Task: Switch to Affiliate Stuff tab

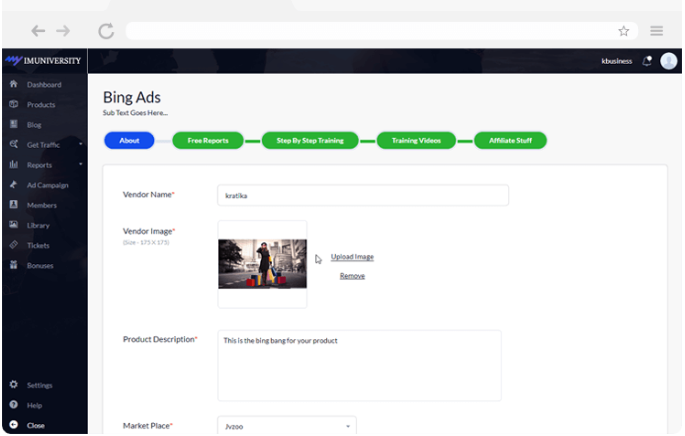Action: (x=510, y=140)
